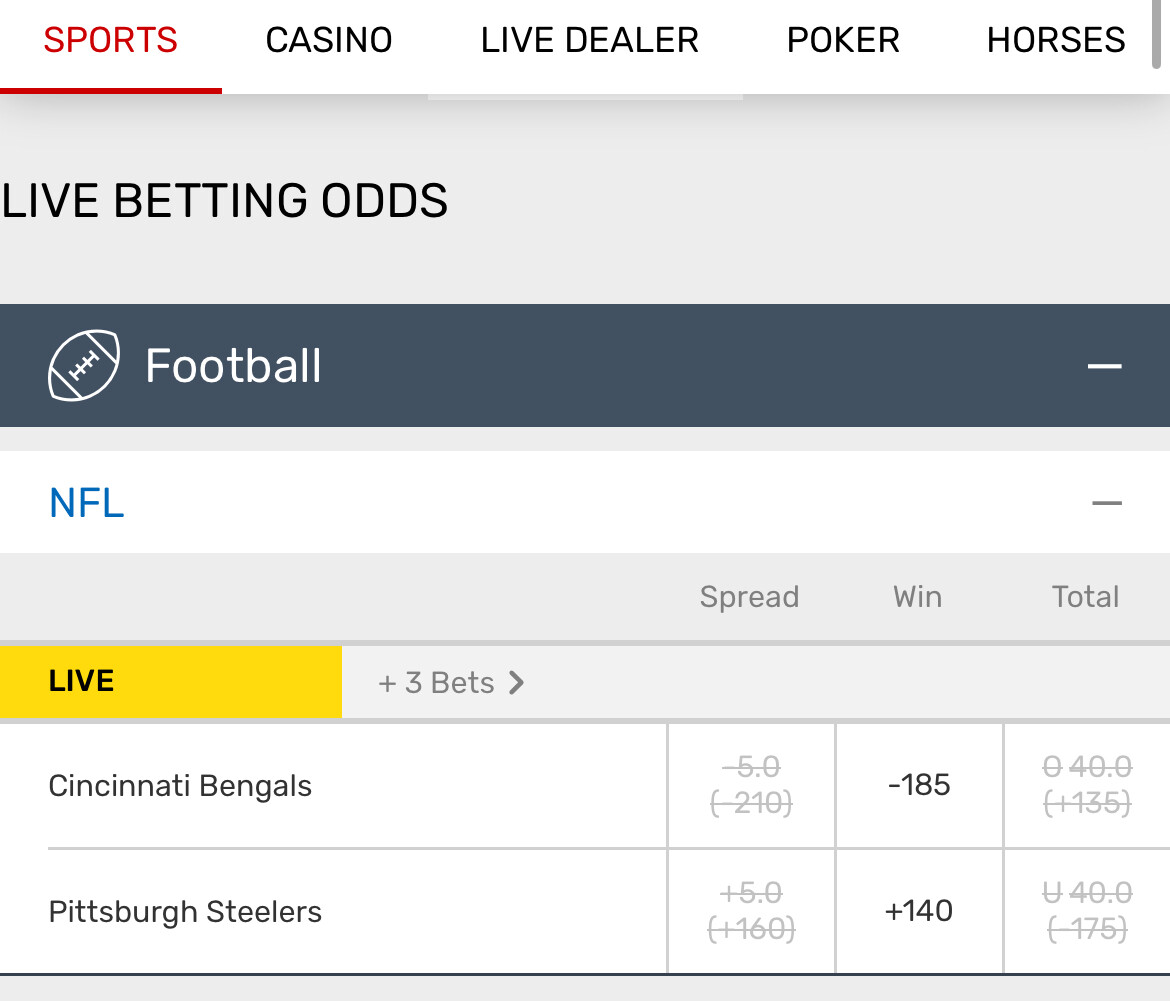Open the Pittsburgh Steelers team name

185,912
